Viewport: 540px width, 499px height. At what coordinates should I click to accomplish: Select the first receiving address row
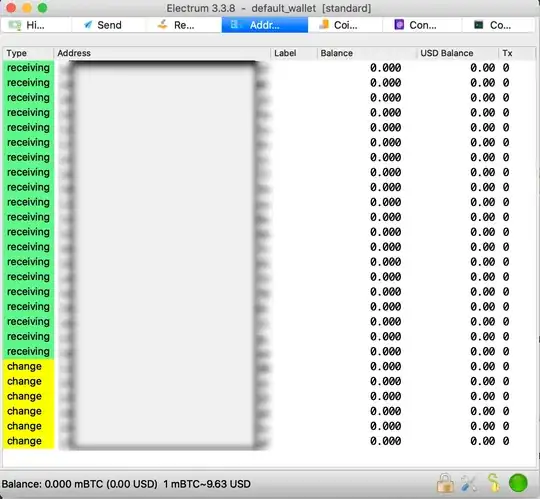coord(269,68)
